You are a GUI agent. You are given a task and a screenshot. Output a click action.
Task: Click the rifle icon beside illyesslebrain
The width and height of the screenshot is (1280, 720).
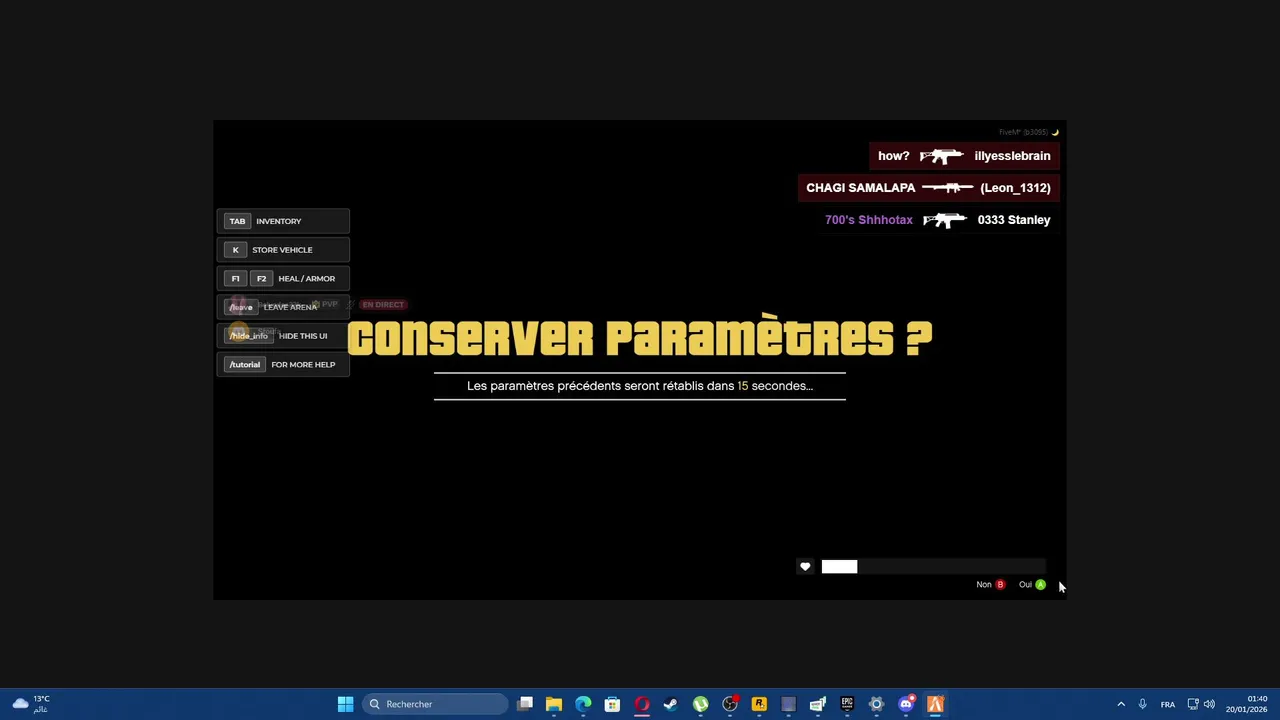(x=941, y=156)
